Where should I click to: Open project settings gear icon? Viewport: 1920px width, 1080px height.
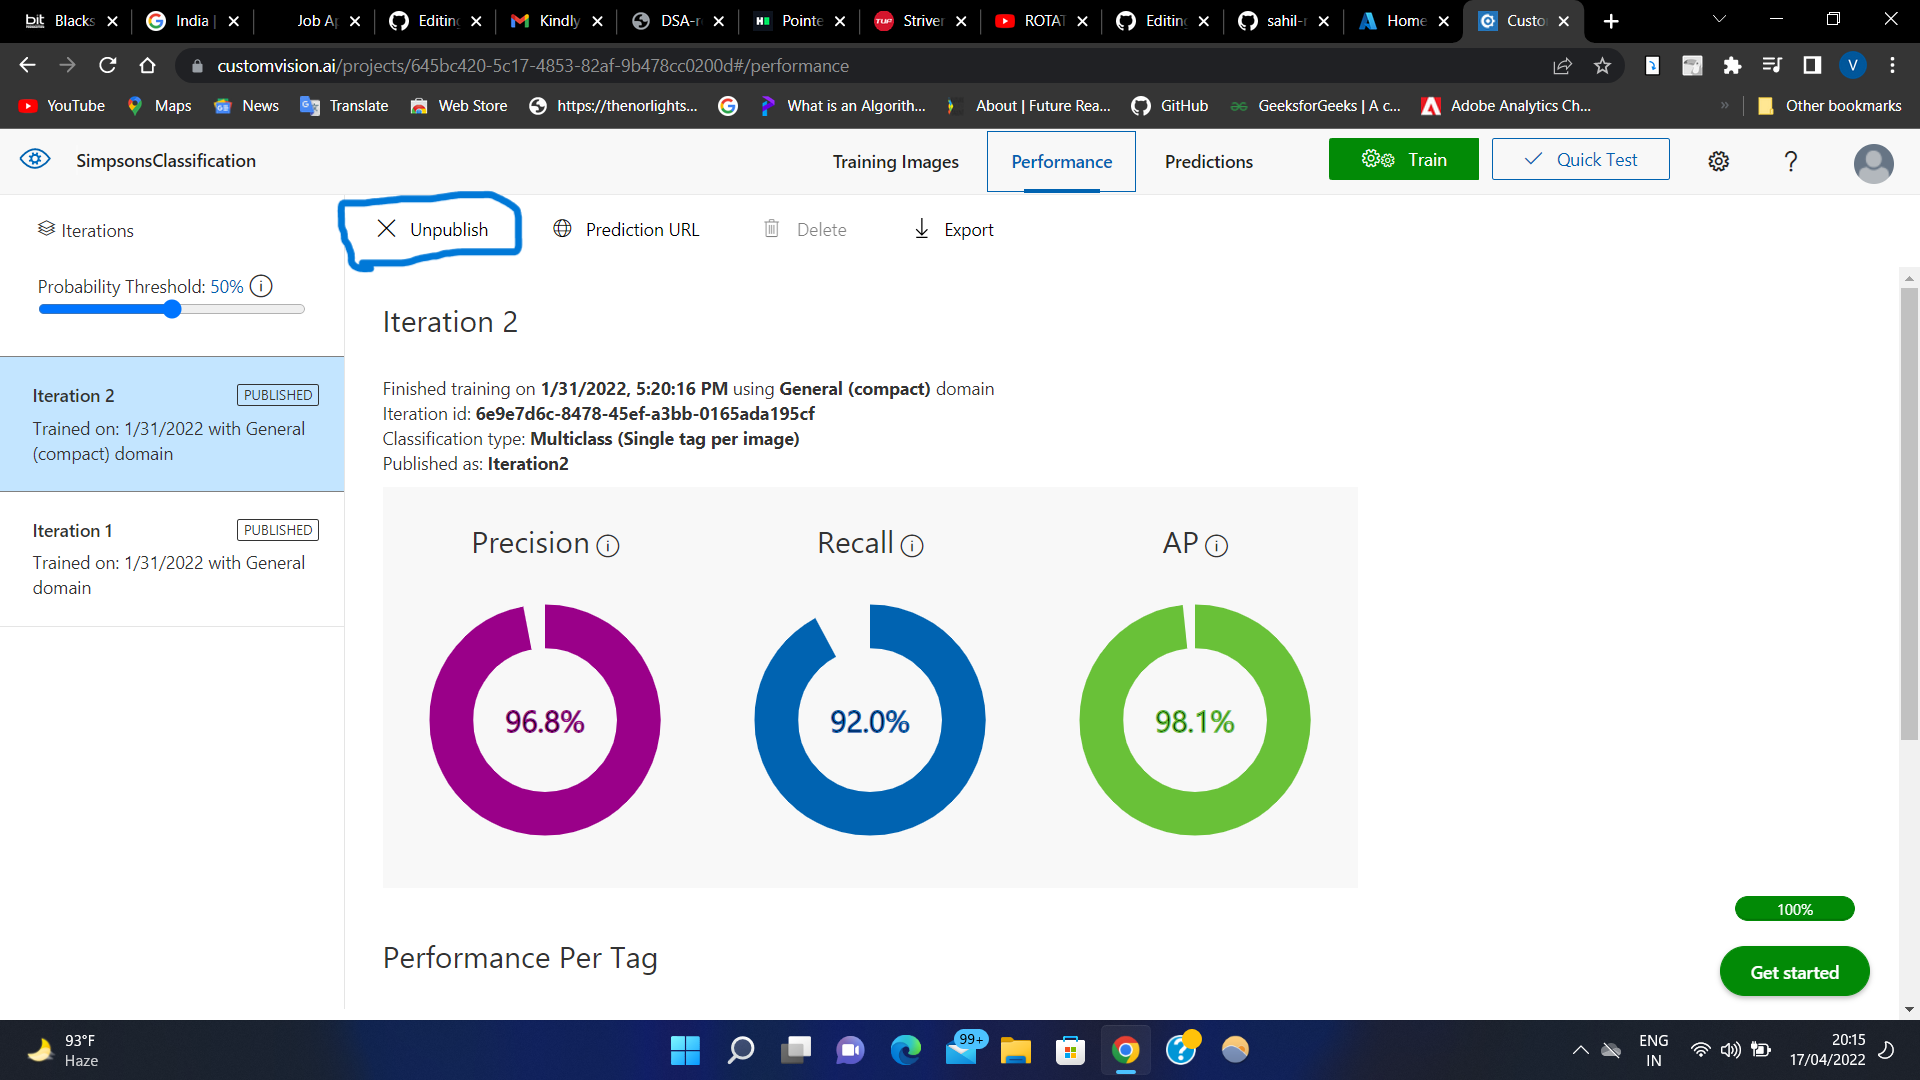[x=1718, y=161]
